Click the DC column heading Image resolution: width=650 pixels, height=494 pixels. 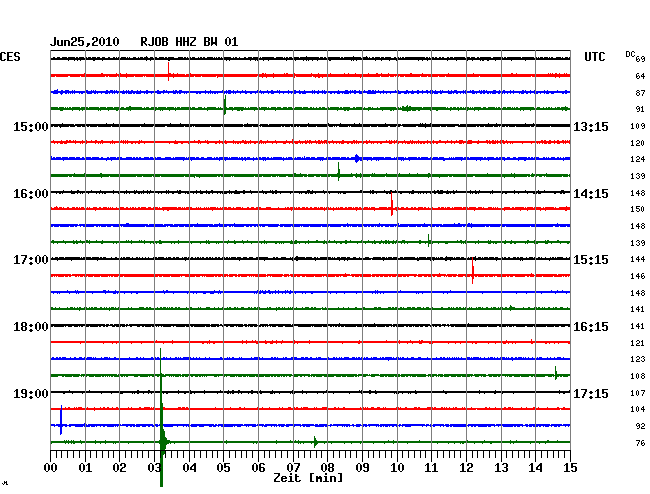click(630, 54)
